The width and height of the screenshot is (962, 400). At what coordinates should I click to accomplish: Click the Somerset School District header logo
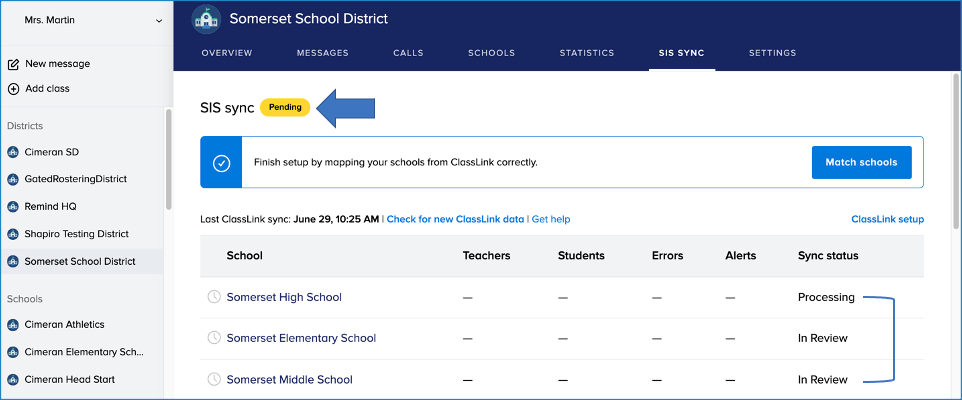coord(206,19)
